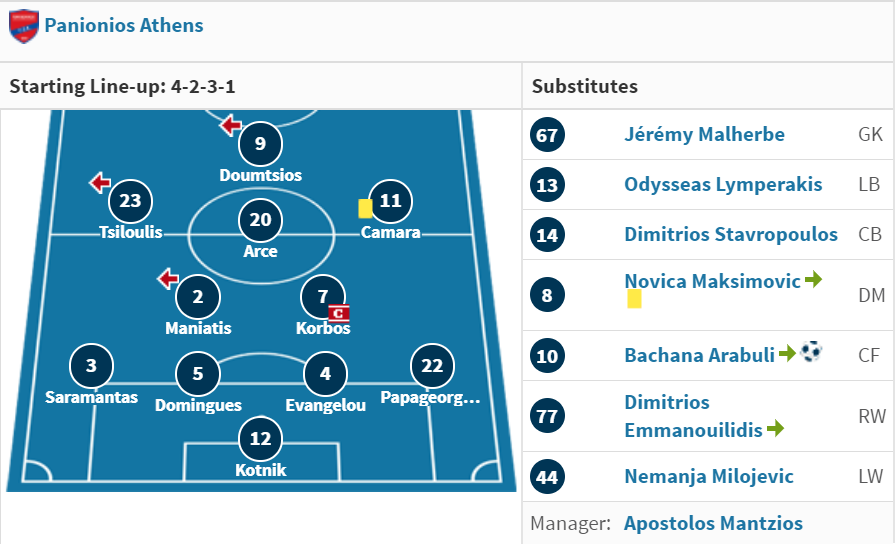The image size is (895, 544).
Task: Select player number 20 Arce on pitch
Action: 260,219
